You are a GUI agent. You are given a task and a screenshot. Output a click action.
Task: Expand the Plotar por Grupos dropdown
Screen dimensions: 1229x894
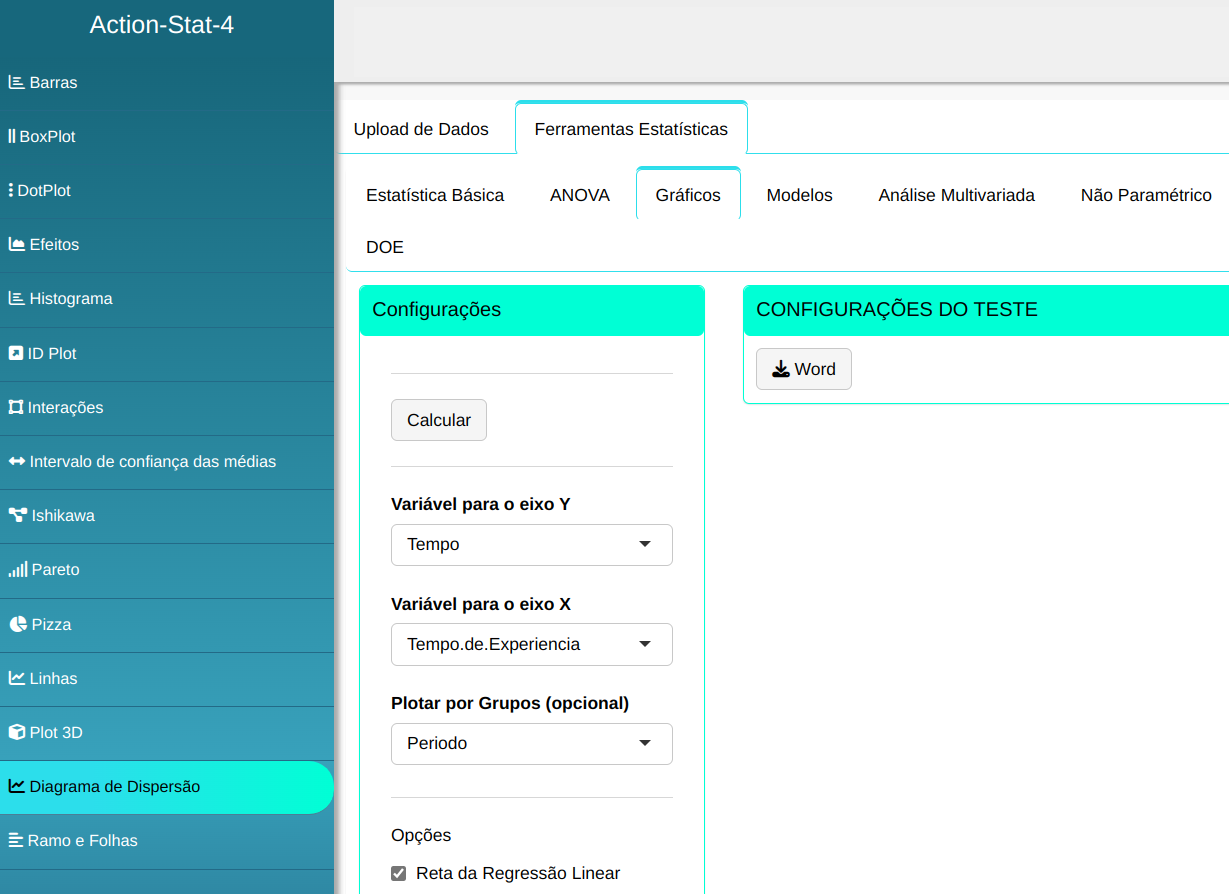531,744
